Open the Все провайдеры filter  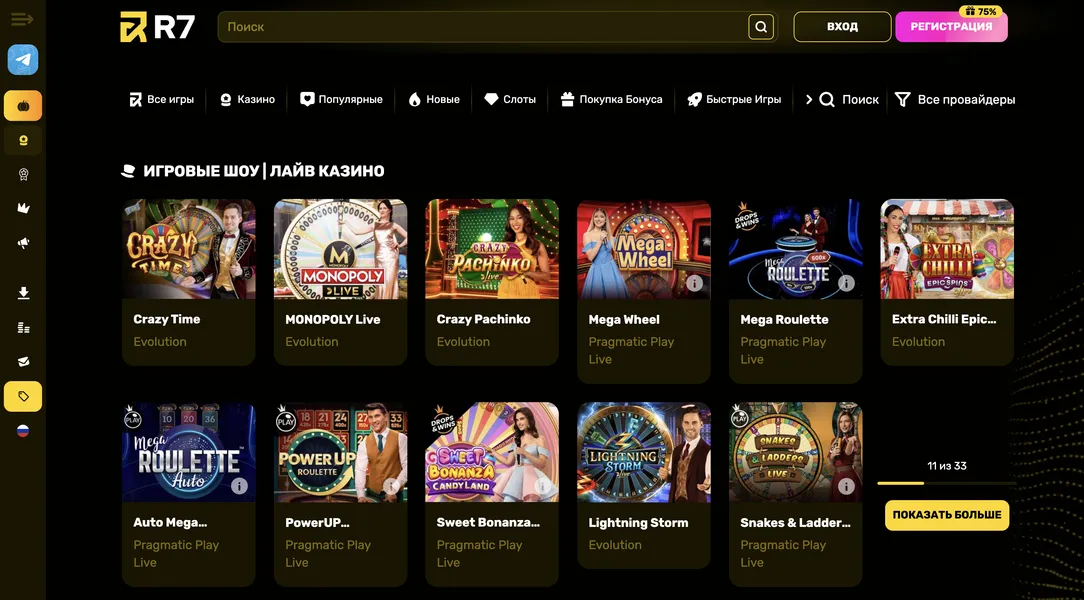point(955,100)
